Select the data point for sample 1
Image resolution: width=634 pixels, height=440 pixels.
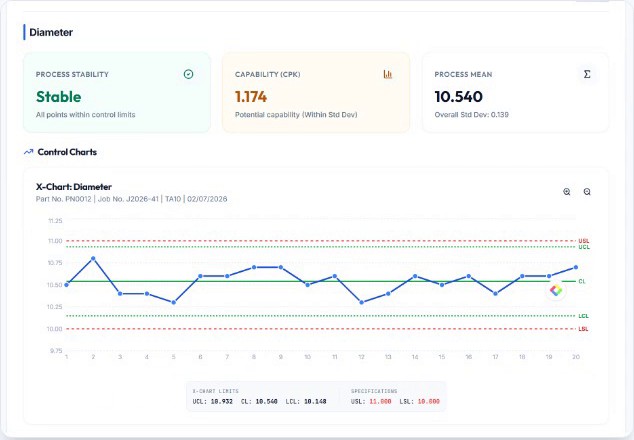[x=67, y=285]
